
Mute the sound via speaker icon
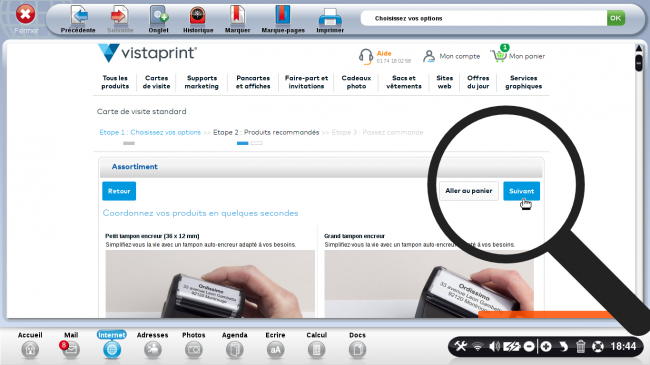(x=494, y=346)
